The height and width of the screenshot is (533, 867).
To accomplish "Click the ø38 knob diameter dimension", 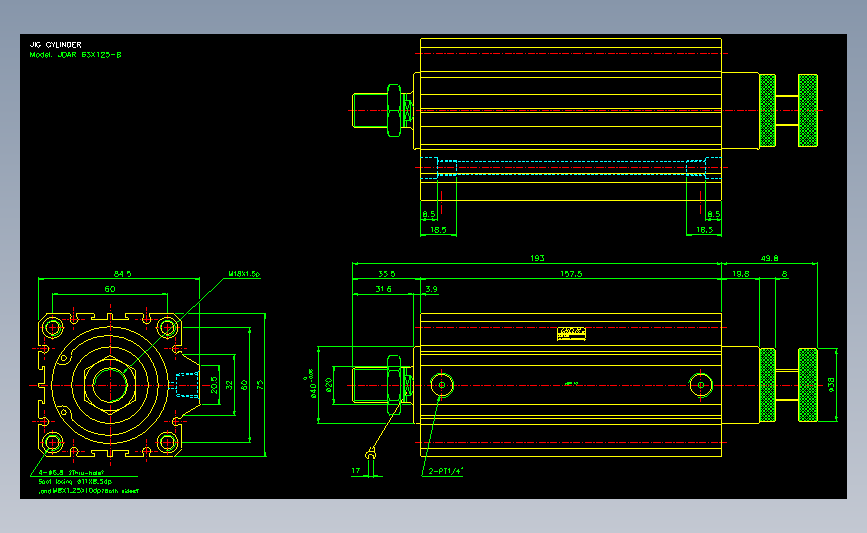I will pyautogui.click(x=831, y=385).
